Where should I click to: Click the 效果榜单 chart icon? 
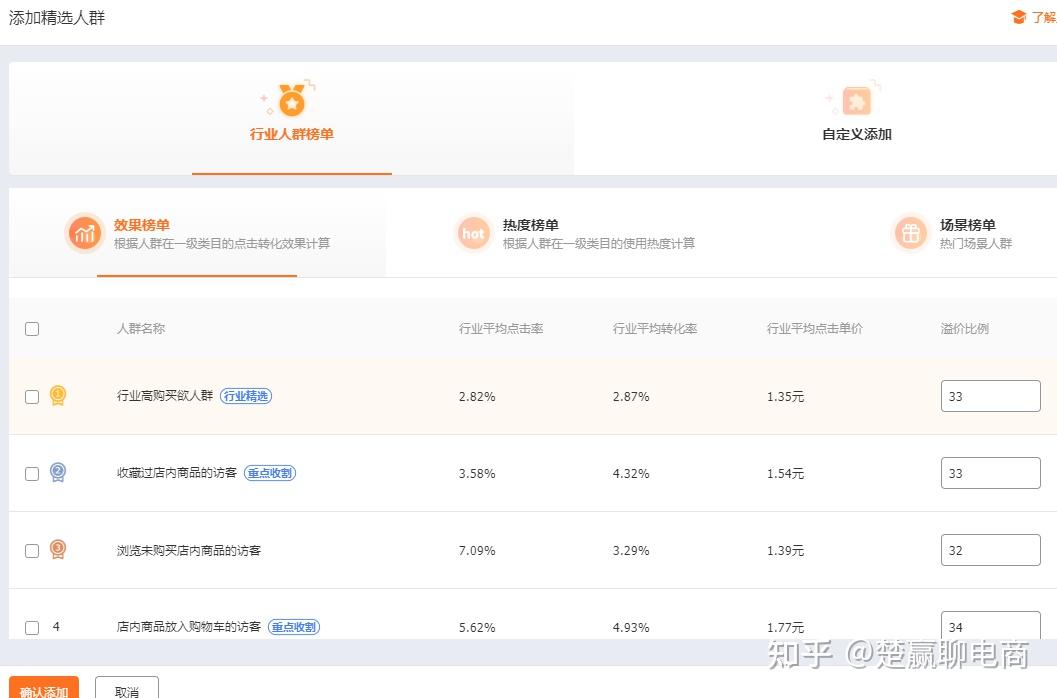(x=84, y=233)
